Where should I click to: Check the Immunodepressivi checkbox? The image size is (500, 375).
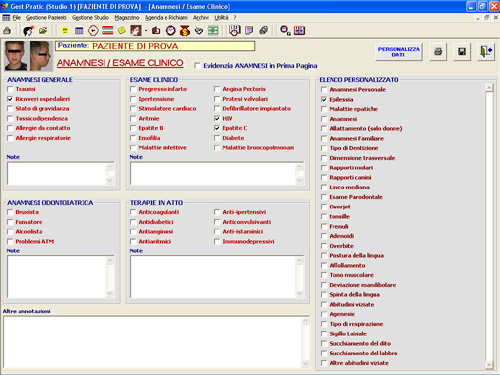tap(217, 241)
